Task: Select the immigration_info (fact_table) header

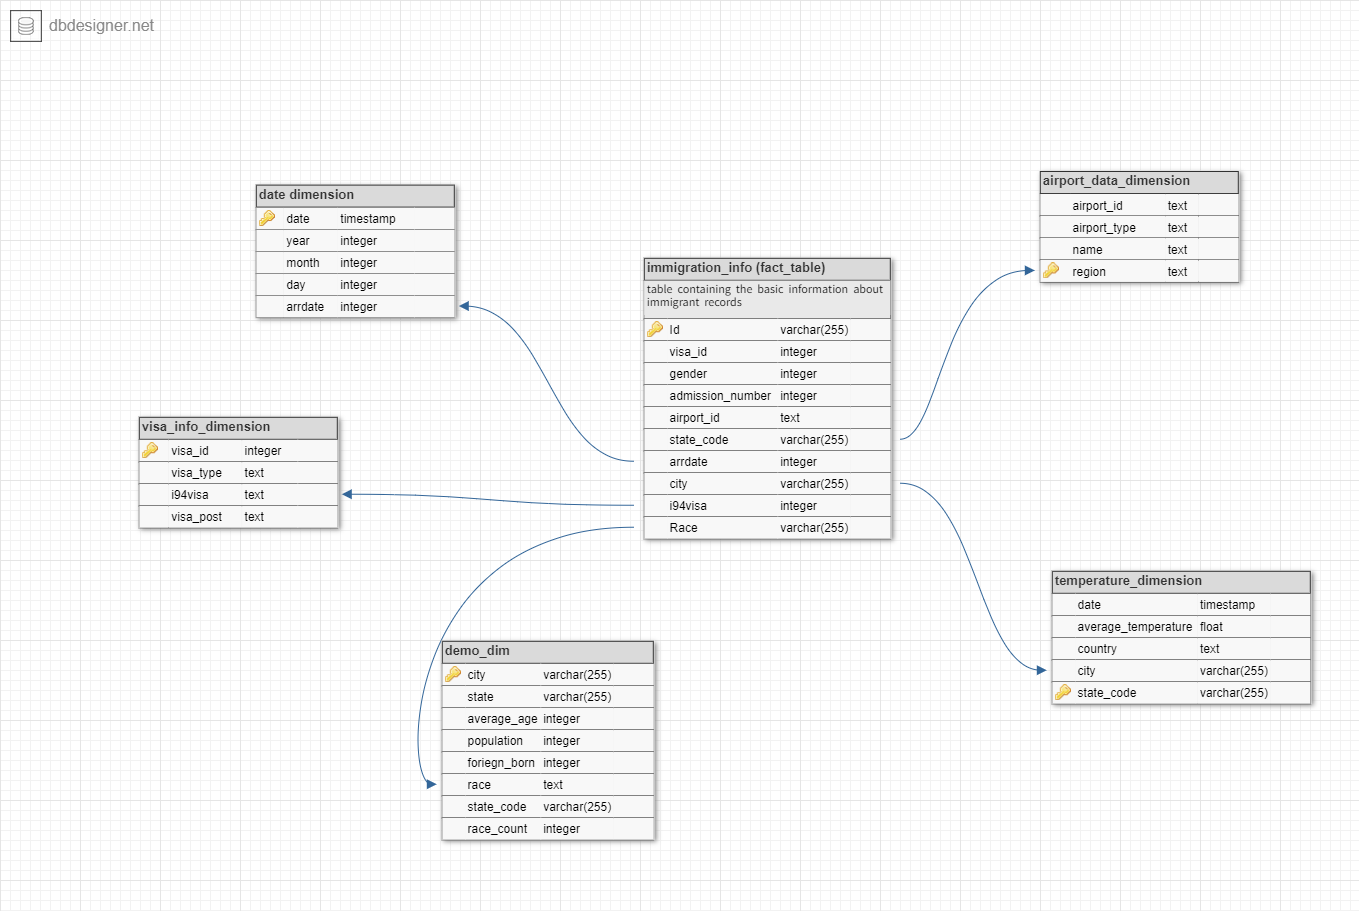Action: [767, 268]
